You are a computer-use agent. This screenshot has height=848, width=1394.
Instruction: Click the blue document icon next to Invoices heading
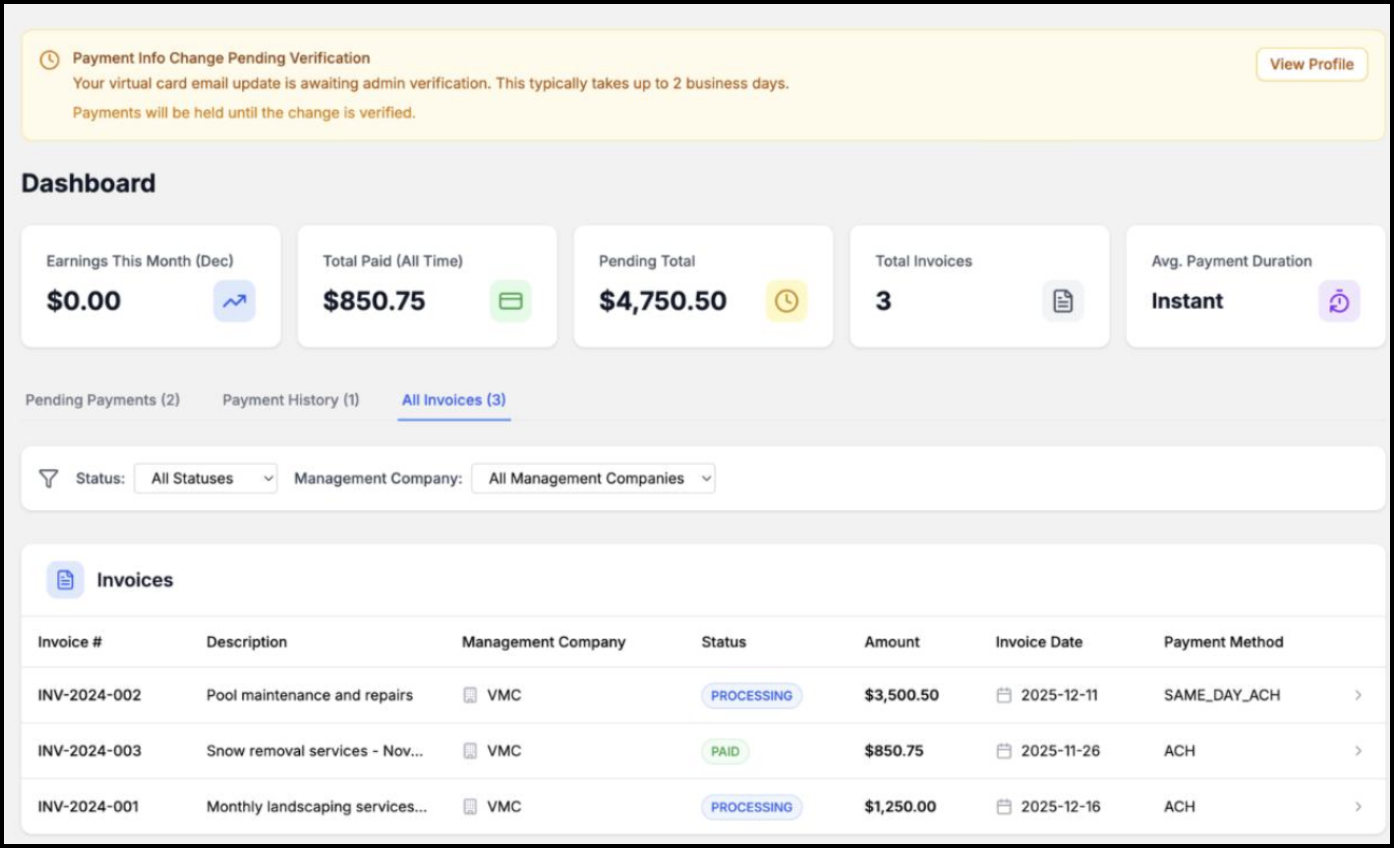65,580
